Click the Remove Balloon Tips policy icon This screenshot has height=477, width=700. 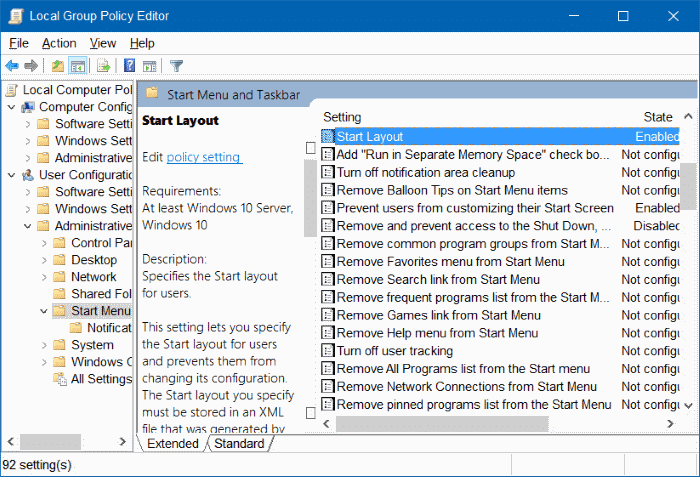pos(328,190)
